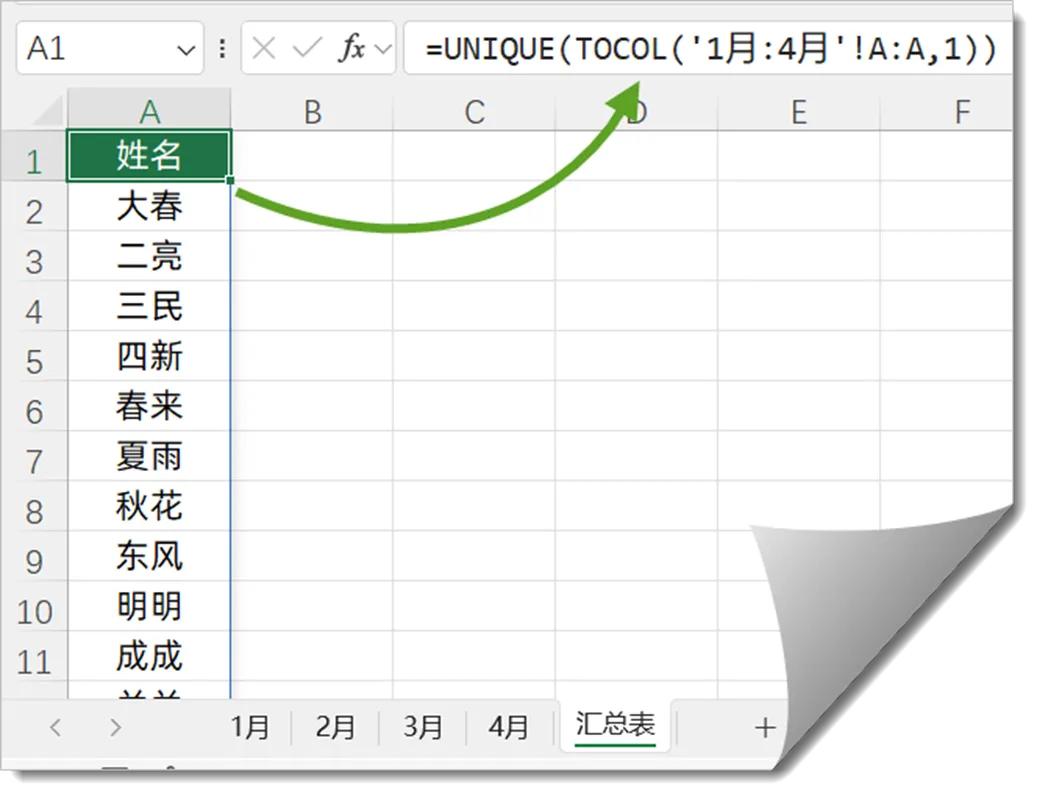Click the cell containing 大春
Viewport: 1037px width, 794px height.
149,206
